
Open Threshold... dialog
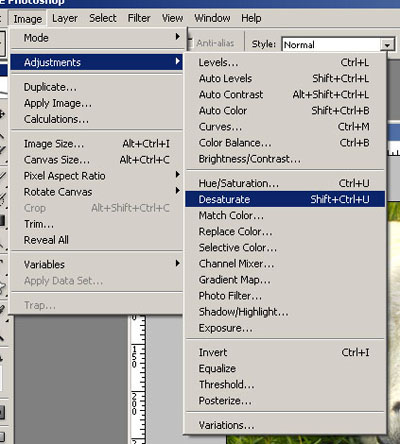[285, 384]
